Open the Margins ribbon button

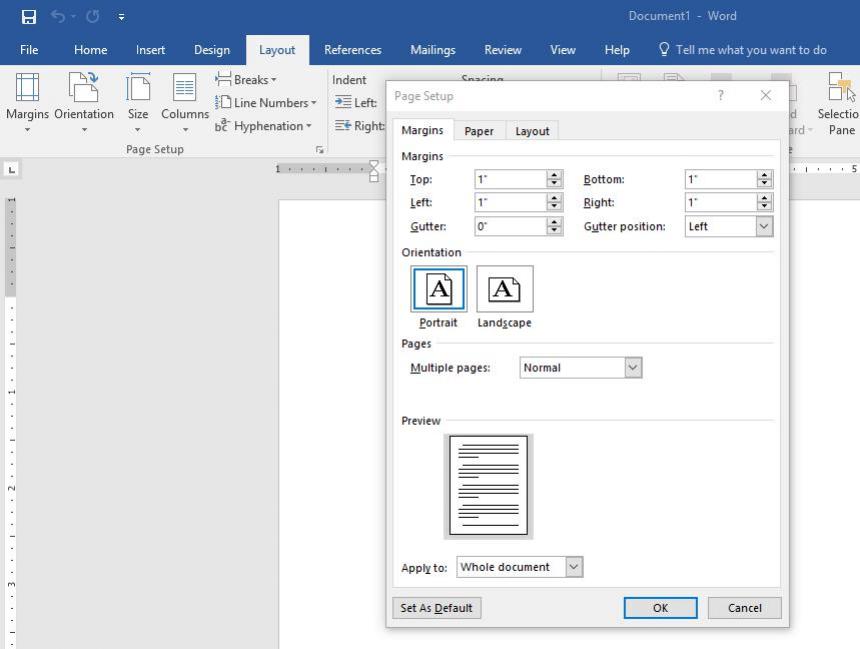pos(27,103)
